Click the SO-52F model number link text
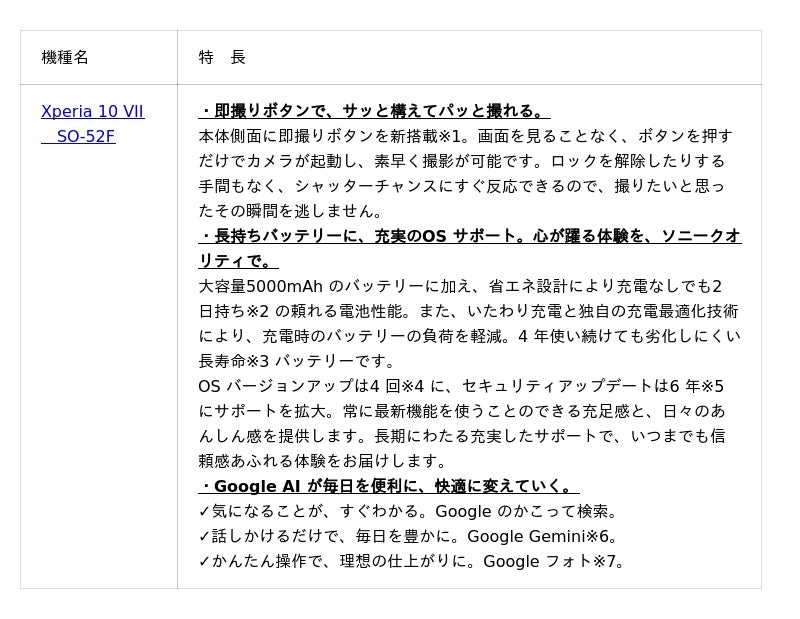This screenshot has height=619, width=800. point(85,137)
